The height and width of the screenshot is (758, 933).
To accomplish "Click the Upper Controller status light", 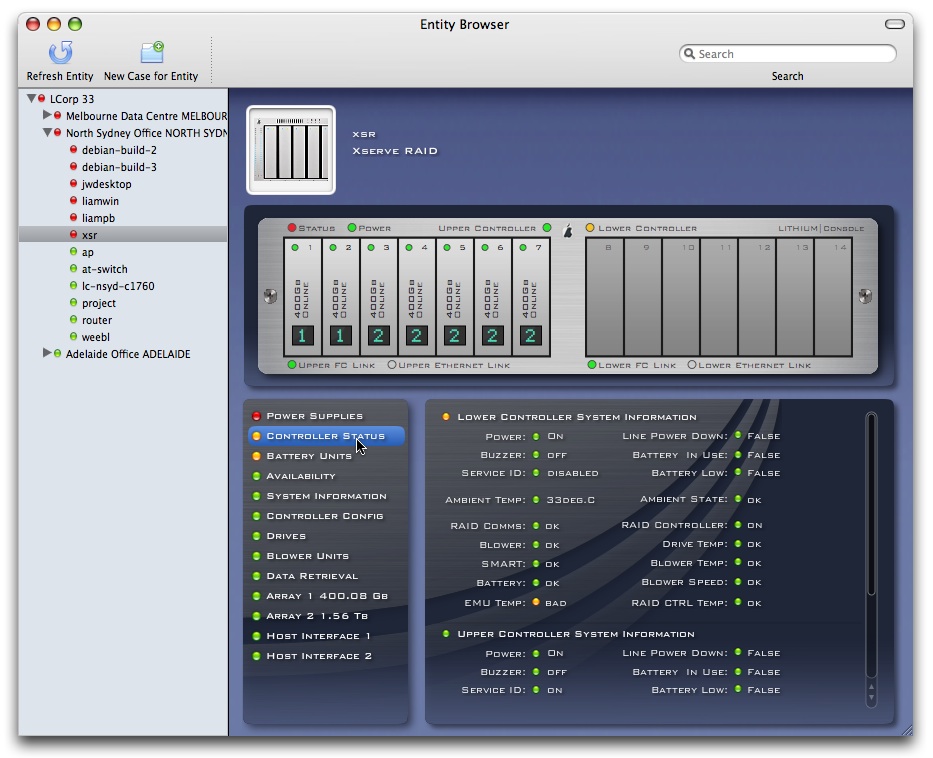I will tap(547, 227).
